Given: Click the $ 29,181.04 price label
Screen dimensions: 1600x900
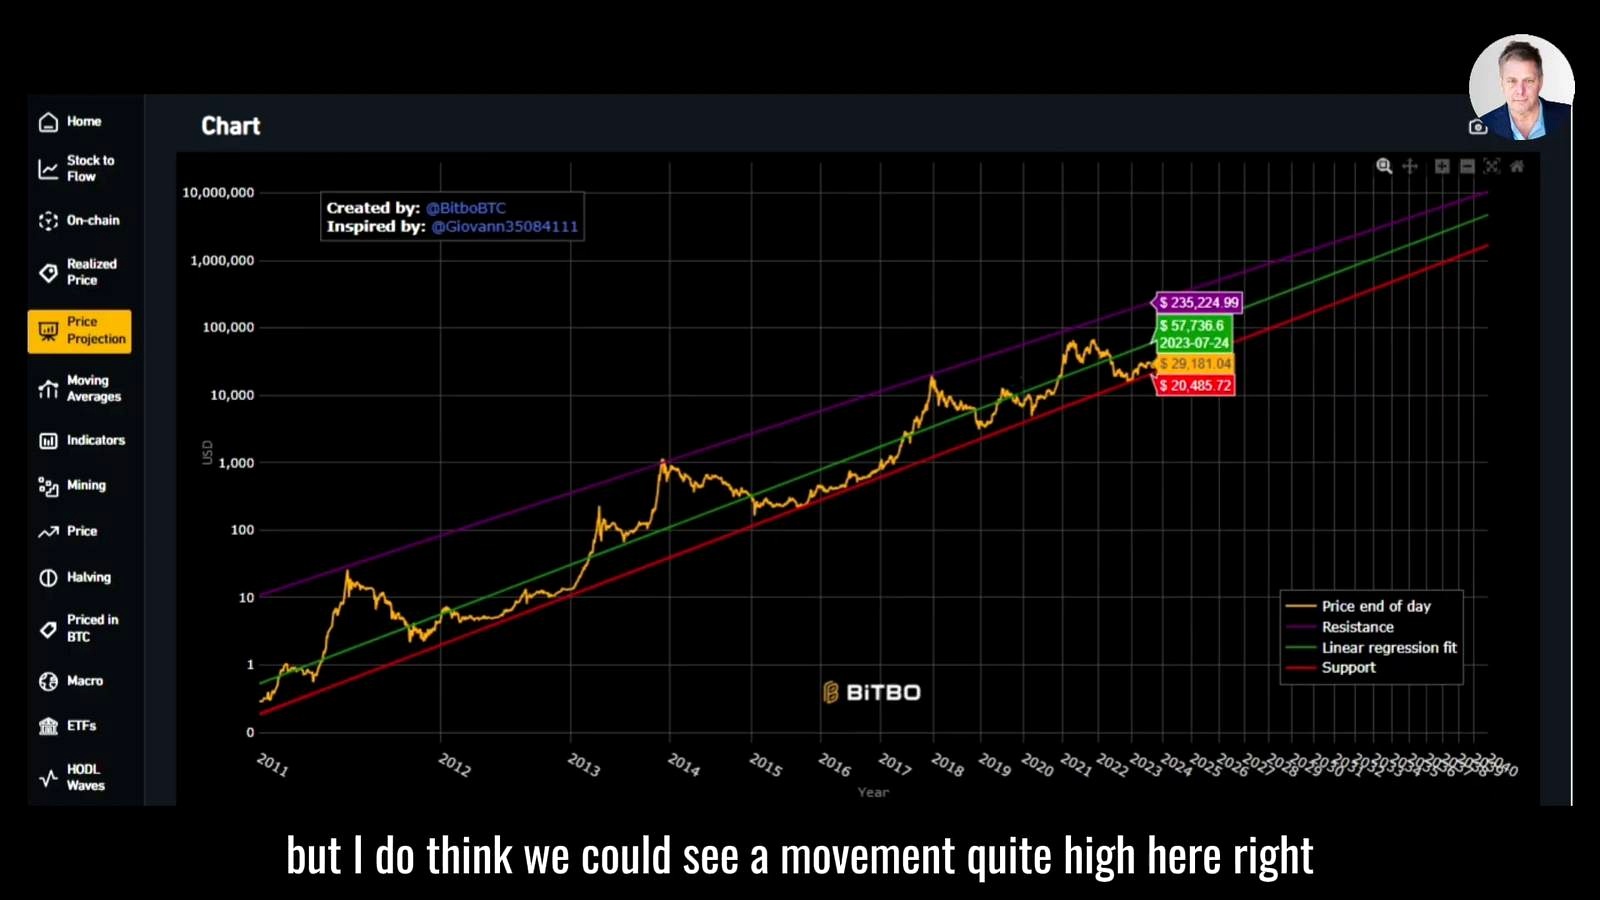Looking at the screenshot, I should tap(1195, 364).
